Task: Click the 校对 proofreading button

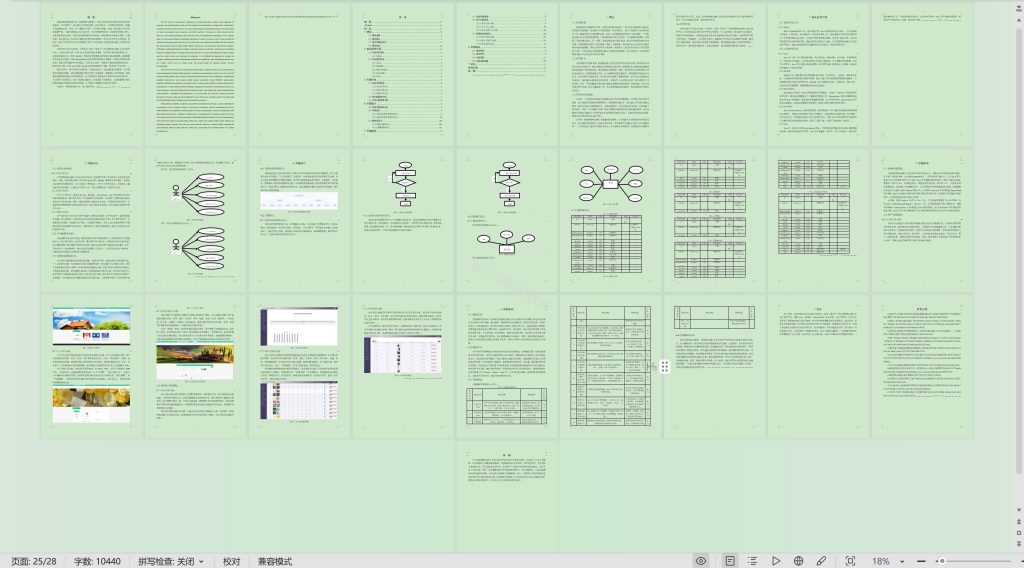Action: coord(231,561)
